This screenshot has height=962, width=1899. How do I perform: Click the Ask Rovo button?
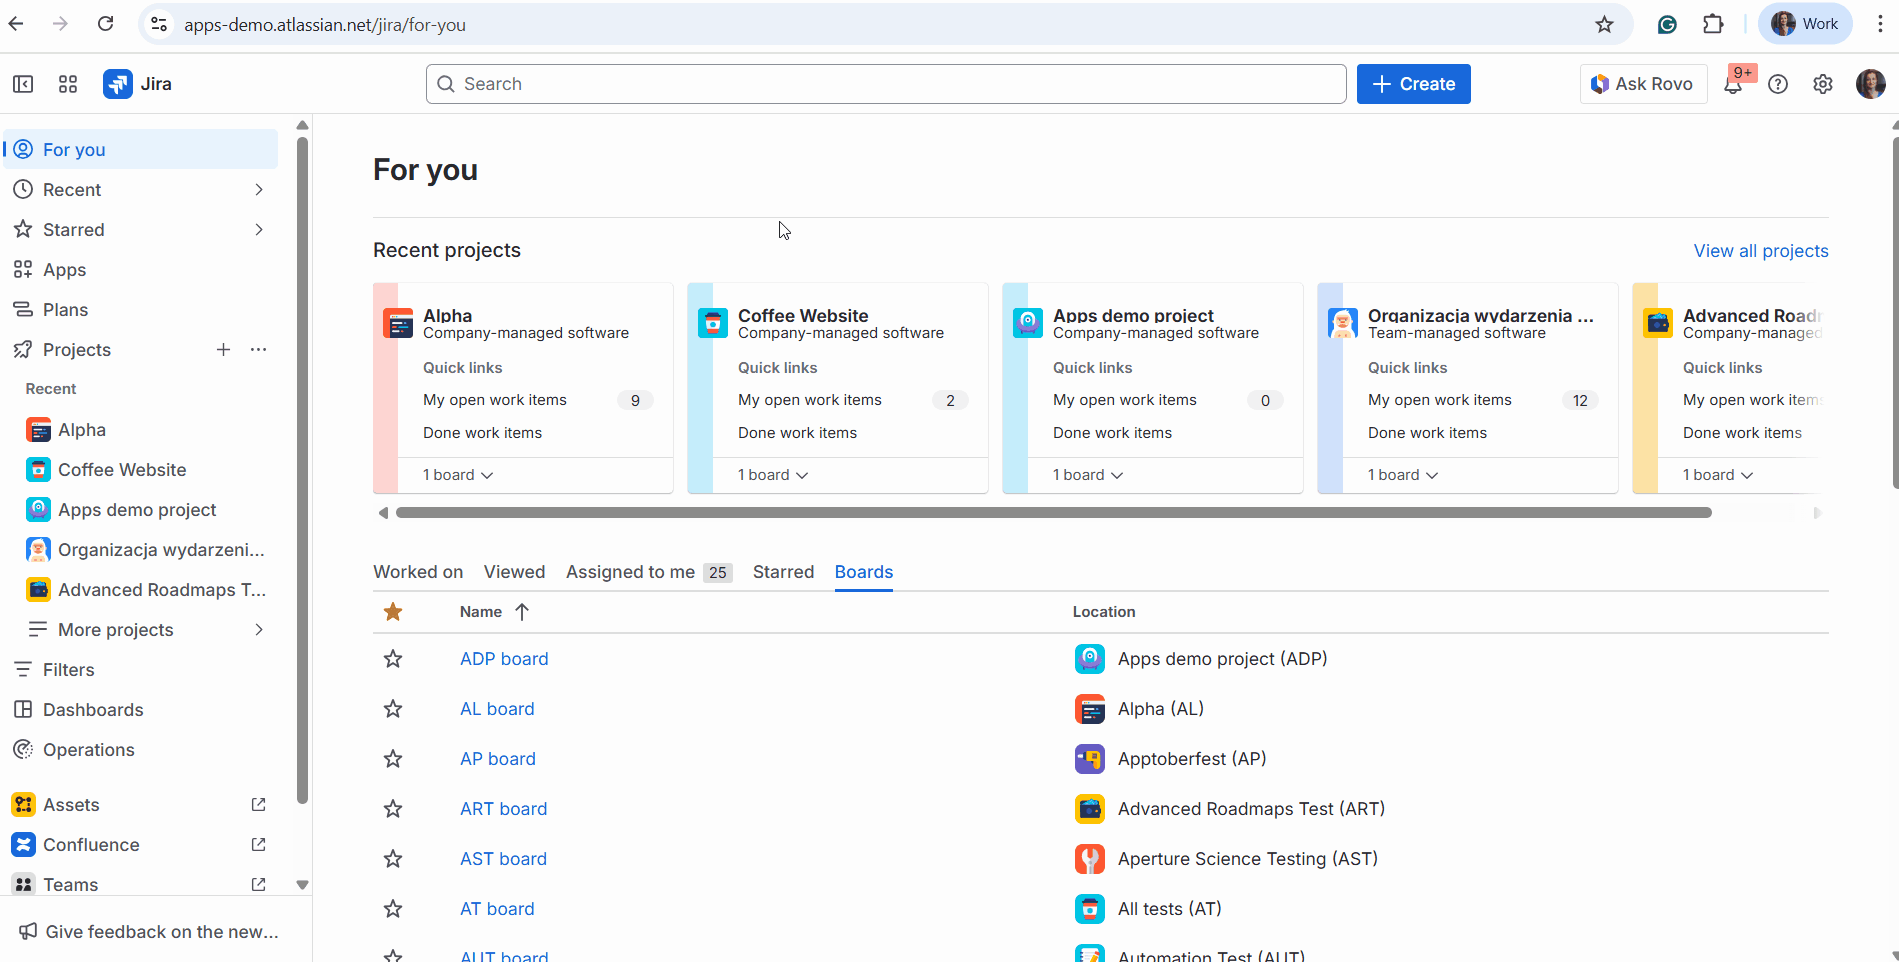click(1643, 84)
